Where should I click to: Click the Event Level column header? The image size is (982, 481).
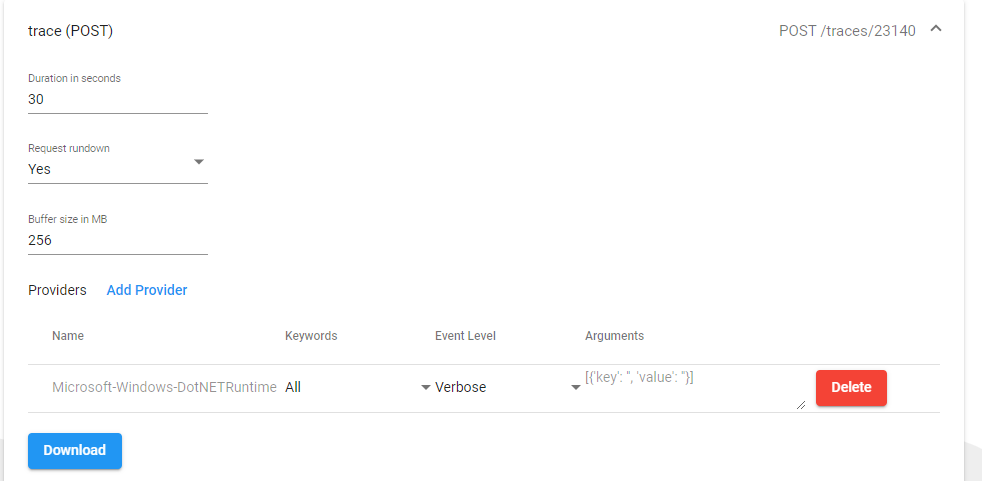pos(465,336)
